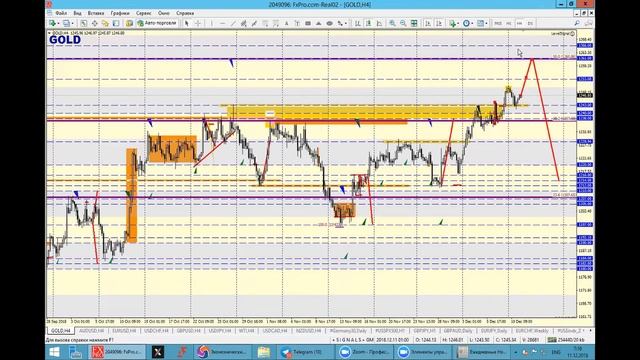Toggle chart shift icon
Screen dimensions: 640x360
click(x=438, y=23)
